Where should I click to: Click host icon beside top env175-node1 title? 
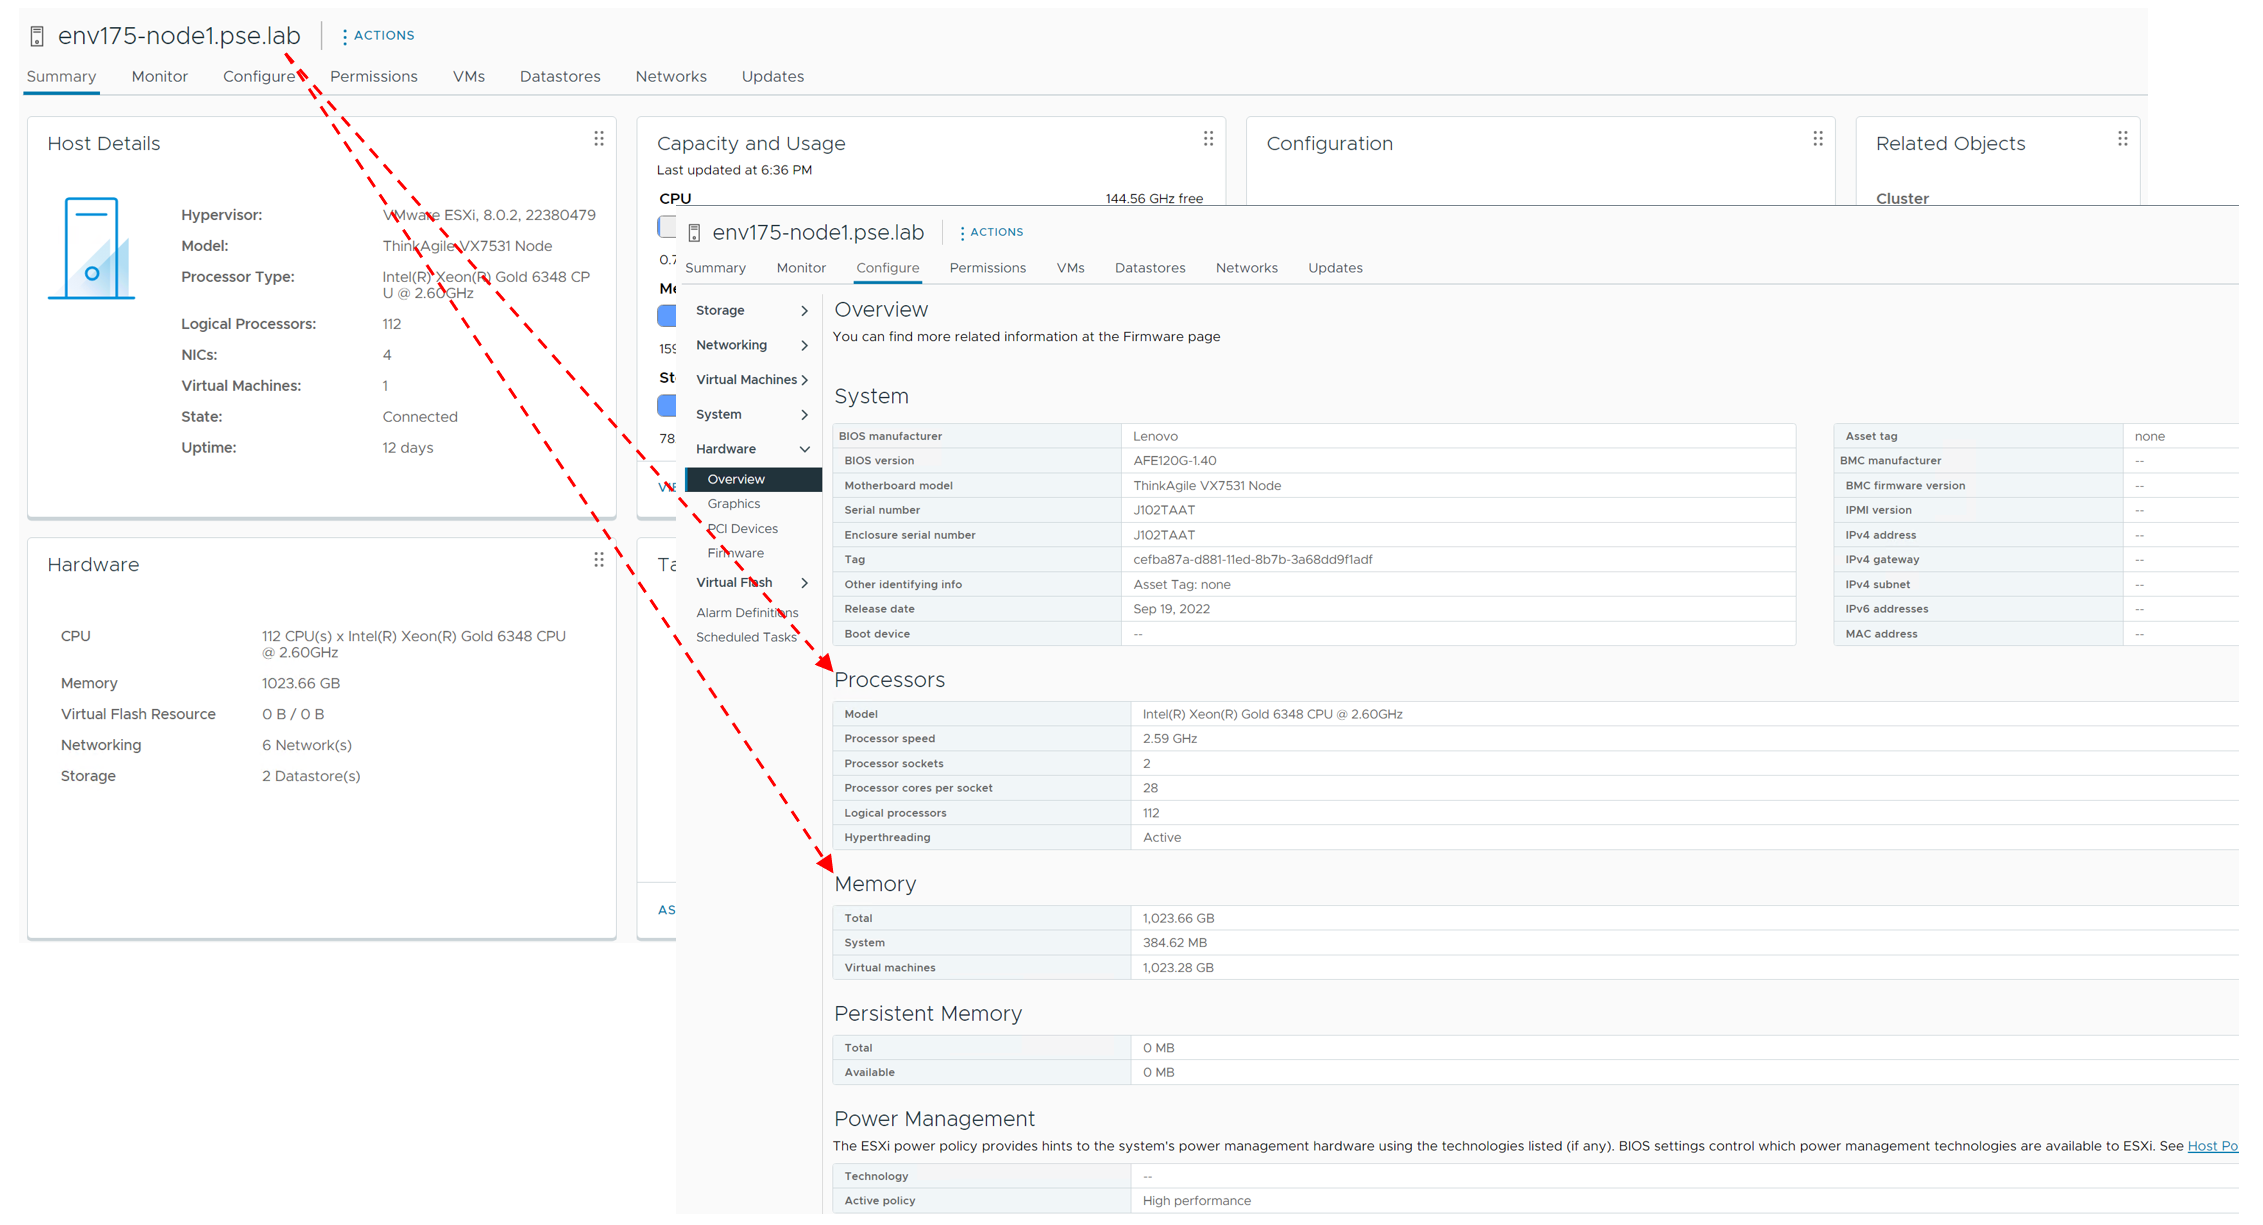point(37,37)
